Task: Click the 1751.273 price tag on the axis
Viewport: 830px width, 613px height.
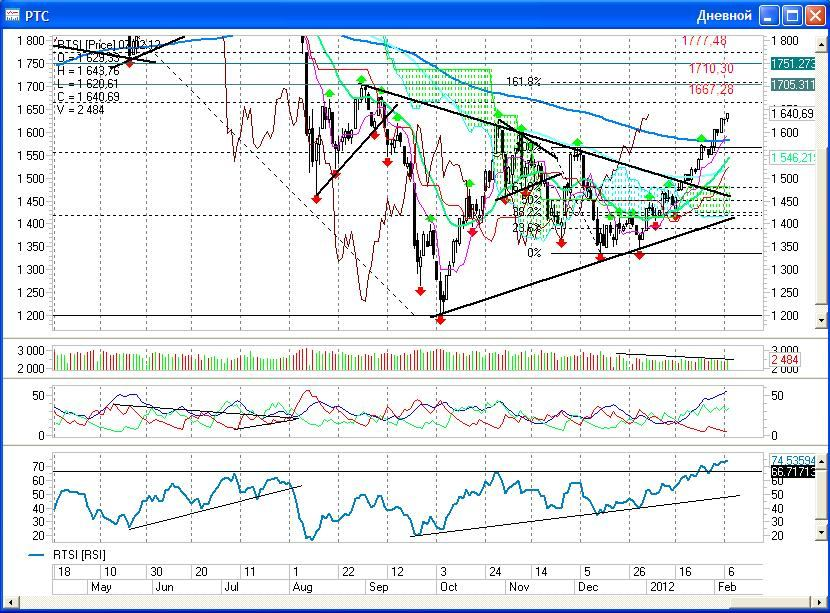Action: pos(793,64)
